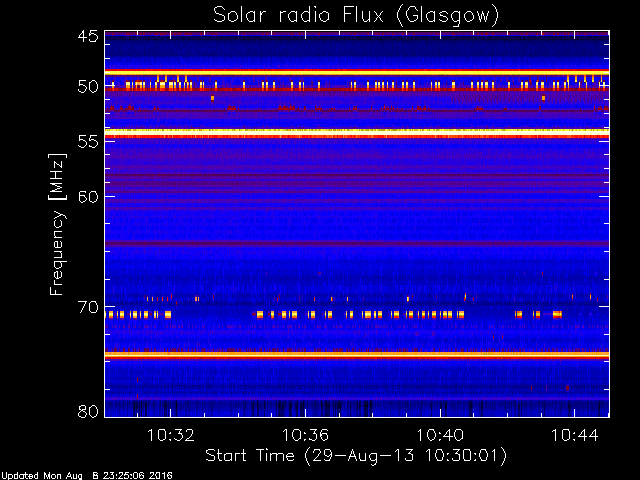Click the bright yellow band below 70 MHz
The height and width of the screenshot is (480, 640).
click(357, 355)
